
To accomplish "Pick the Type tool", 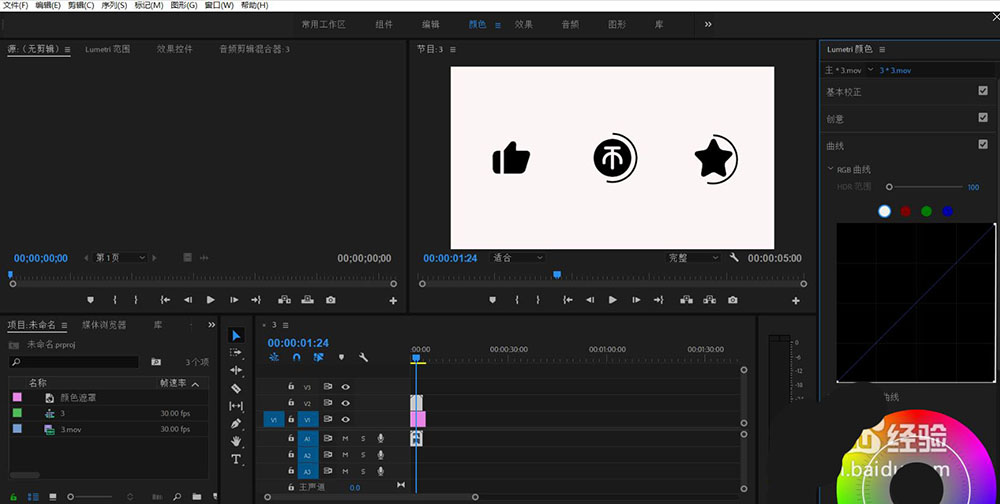I will (x=236, y=459).
